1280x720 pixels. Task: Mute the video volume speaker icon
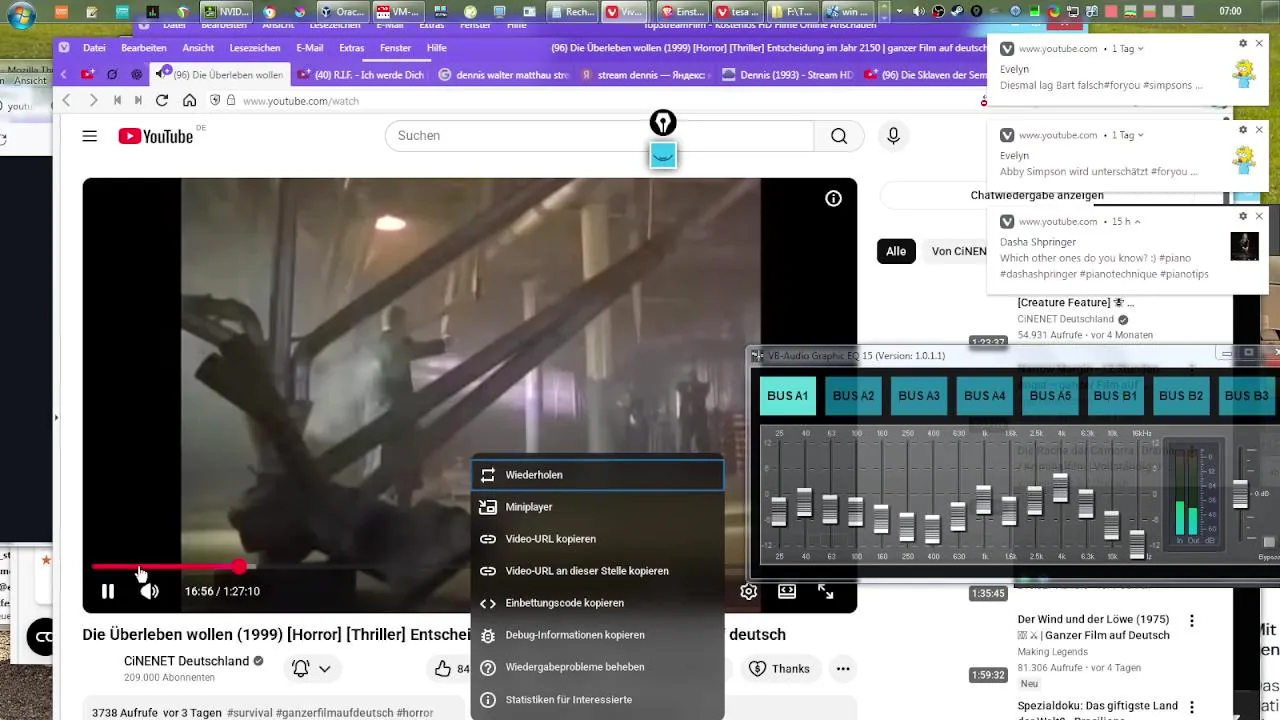149,591
